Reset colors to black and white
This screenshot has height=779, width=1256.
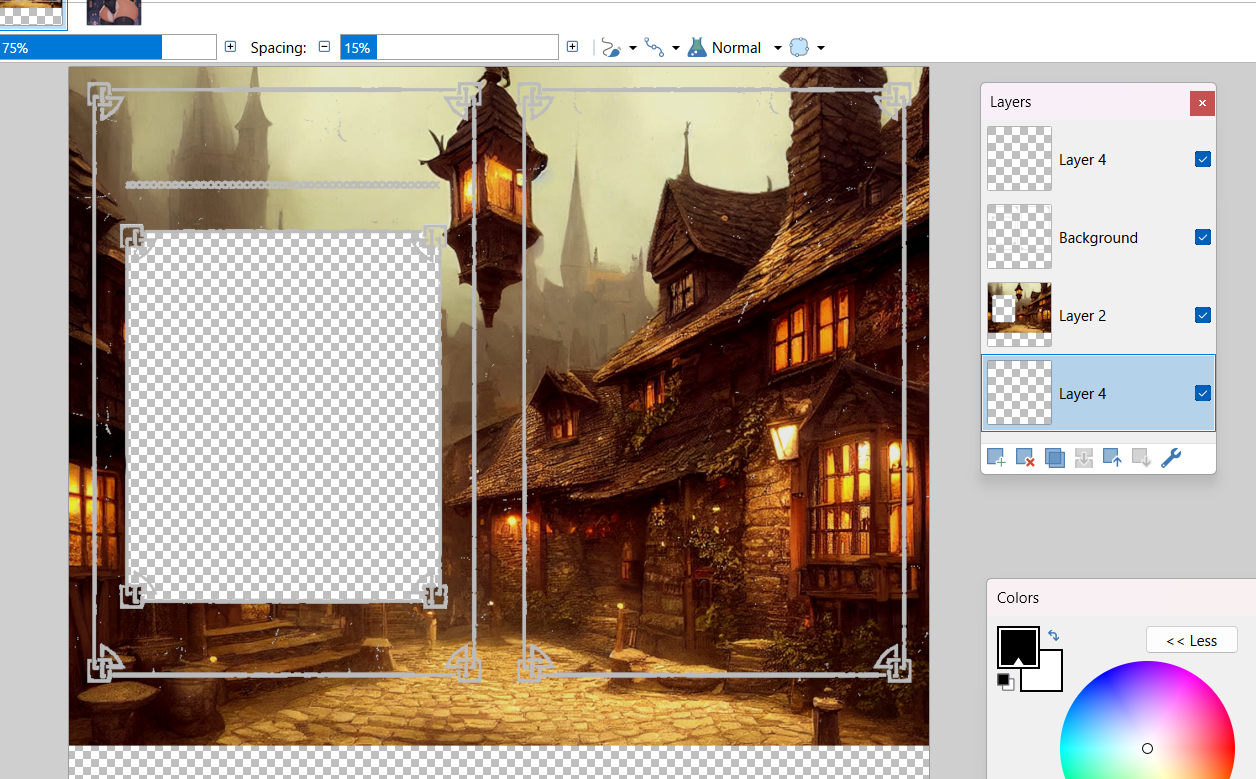click(1005, 682)
